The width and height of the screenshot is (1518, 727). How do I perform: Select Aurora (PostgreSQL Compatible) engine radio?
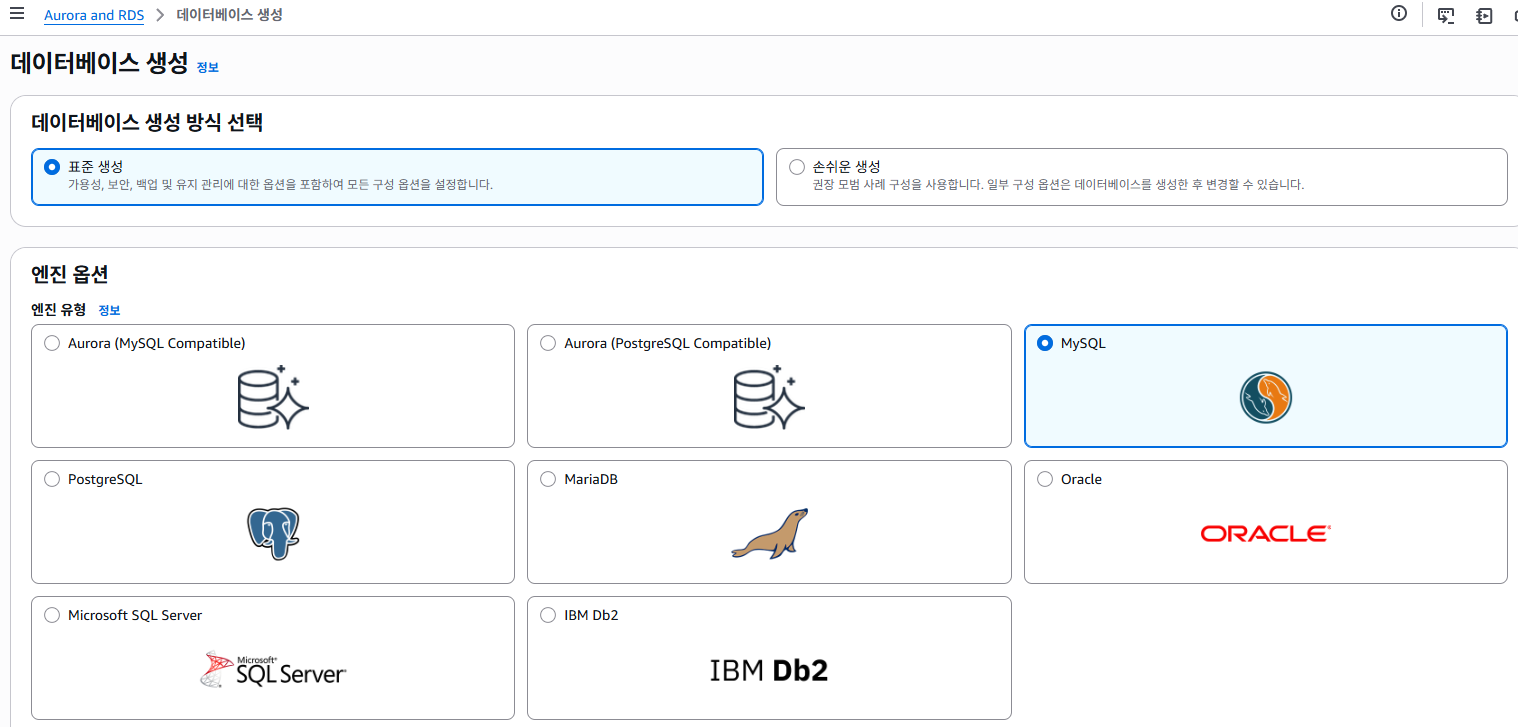(548, 343)
